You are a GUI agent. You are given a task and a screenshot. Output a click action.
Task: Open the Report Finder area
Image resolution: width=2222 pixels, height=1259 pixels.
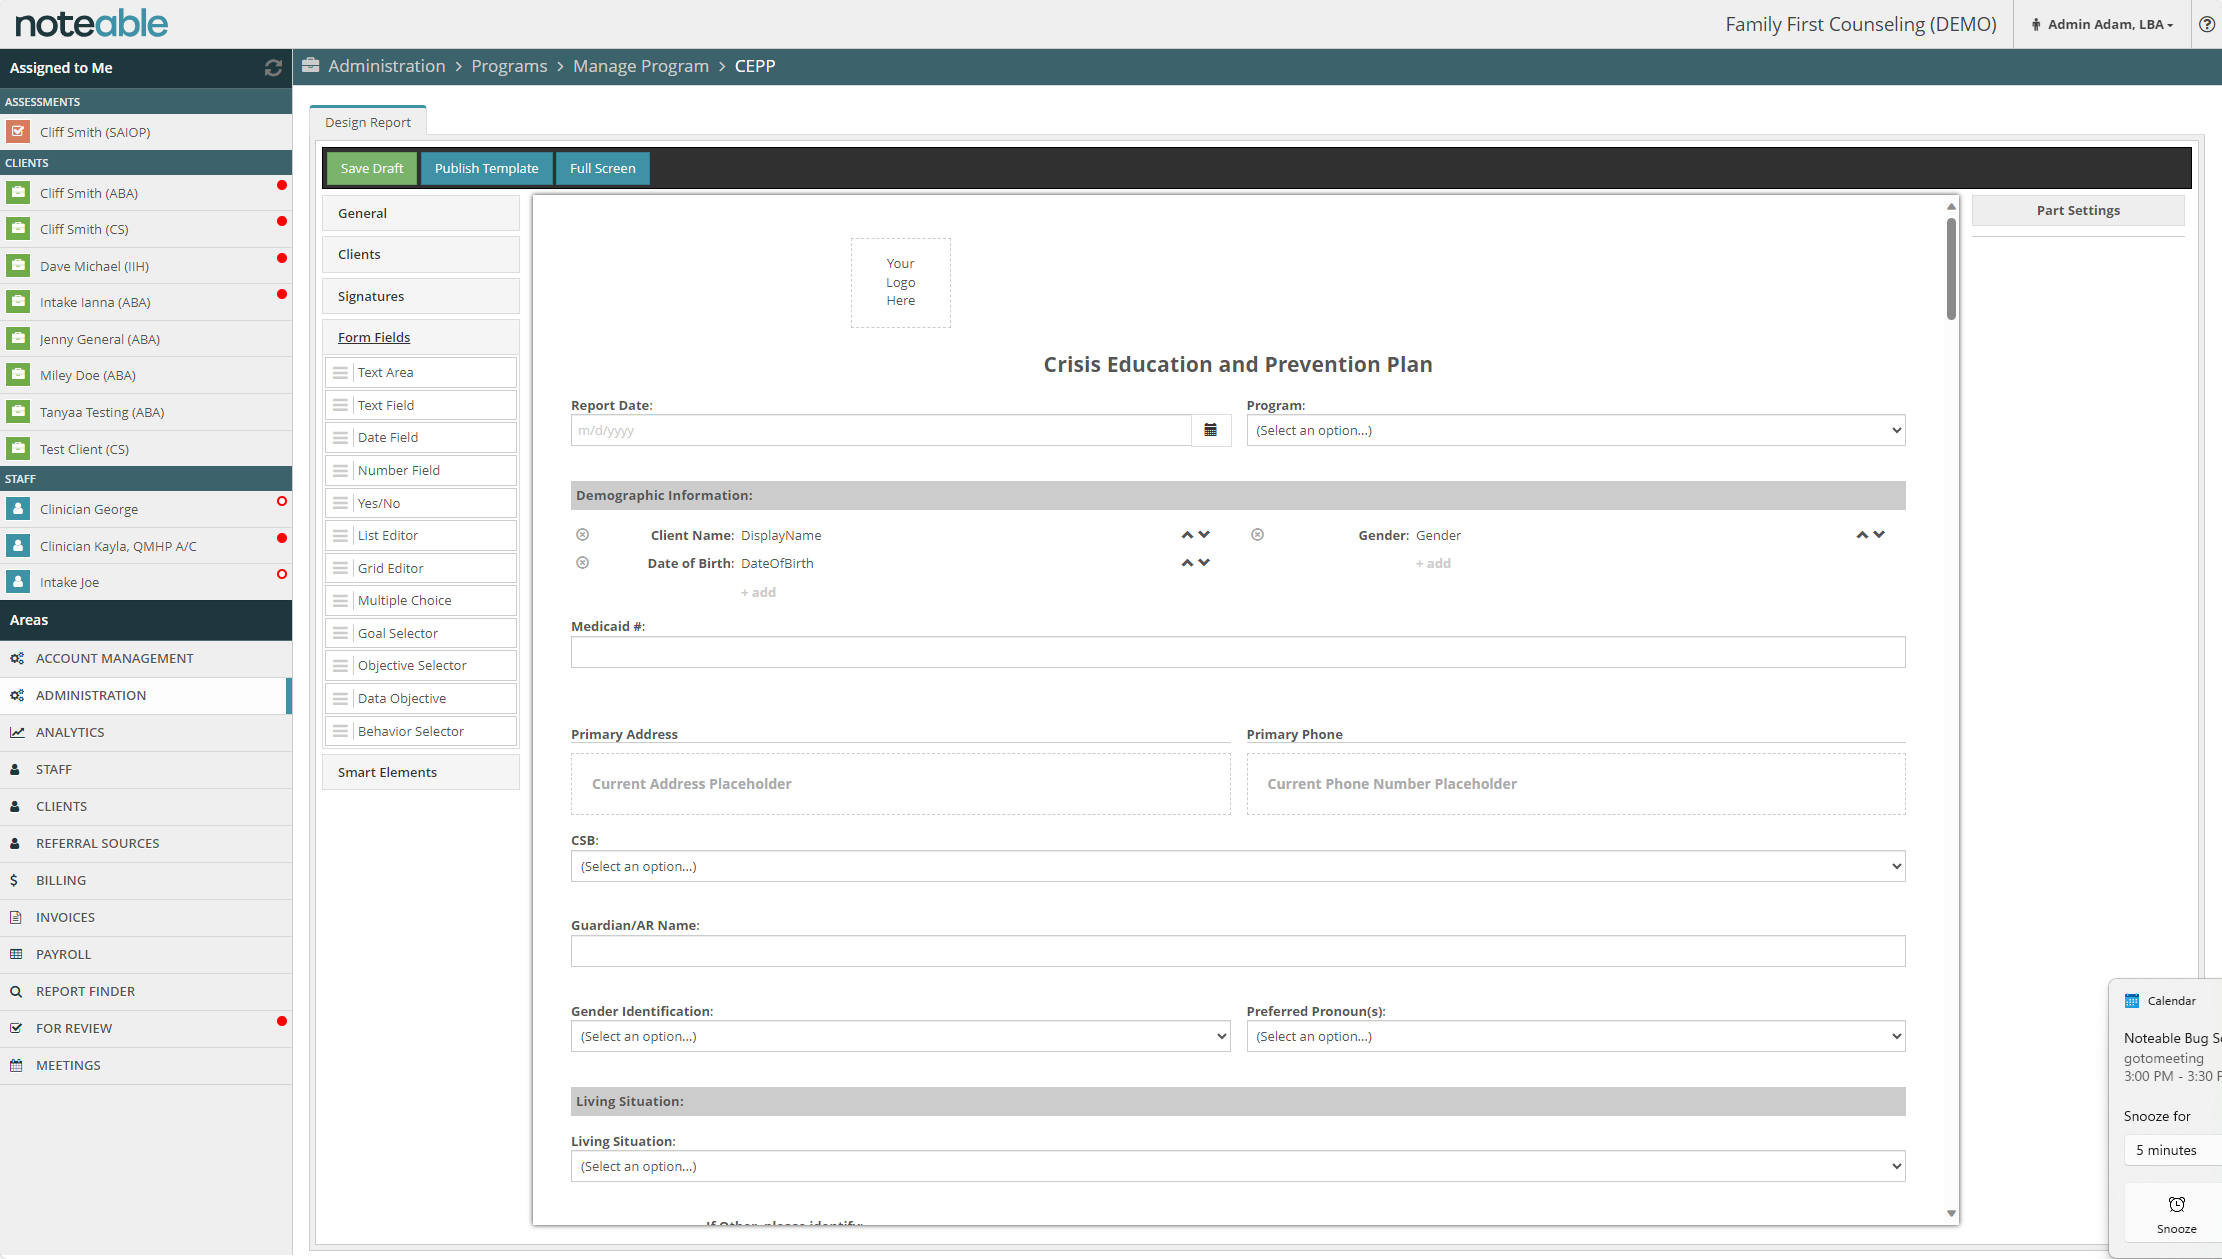tap(85, 990)
